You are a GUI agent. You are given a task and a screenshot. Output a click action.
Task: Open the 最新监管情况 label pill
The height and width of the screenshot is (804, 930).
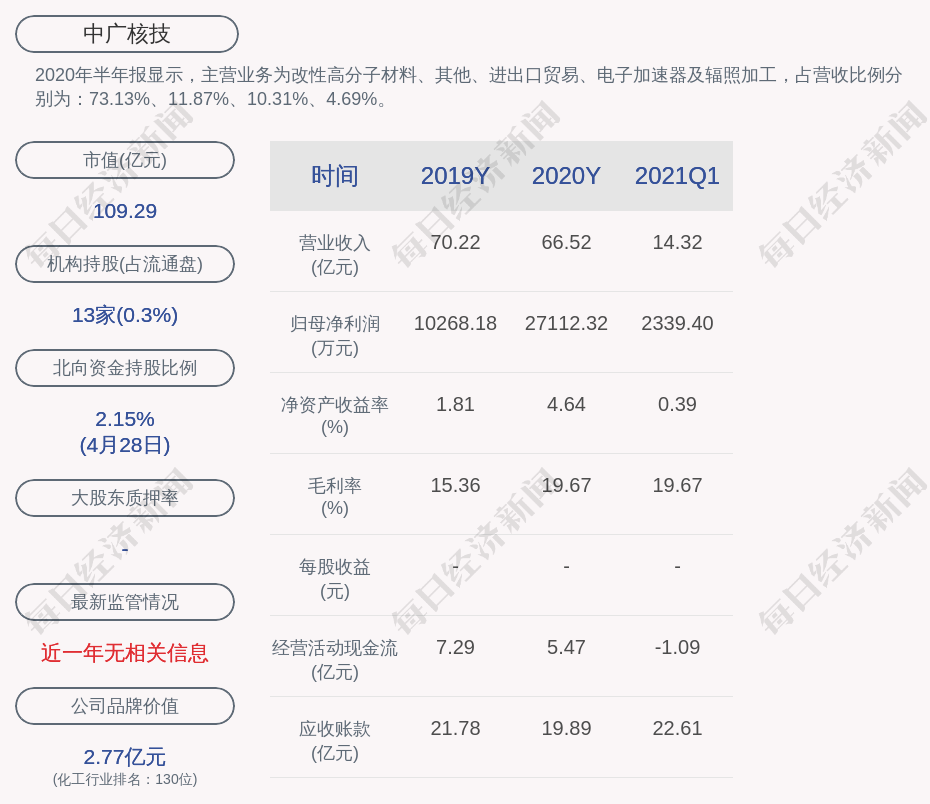pos(125,602)
